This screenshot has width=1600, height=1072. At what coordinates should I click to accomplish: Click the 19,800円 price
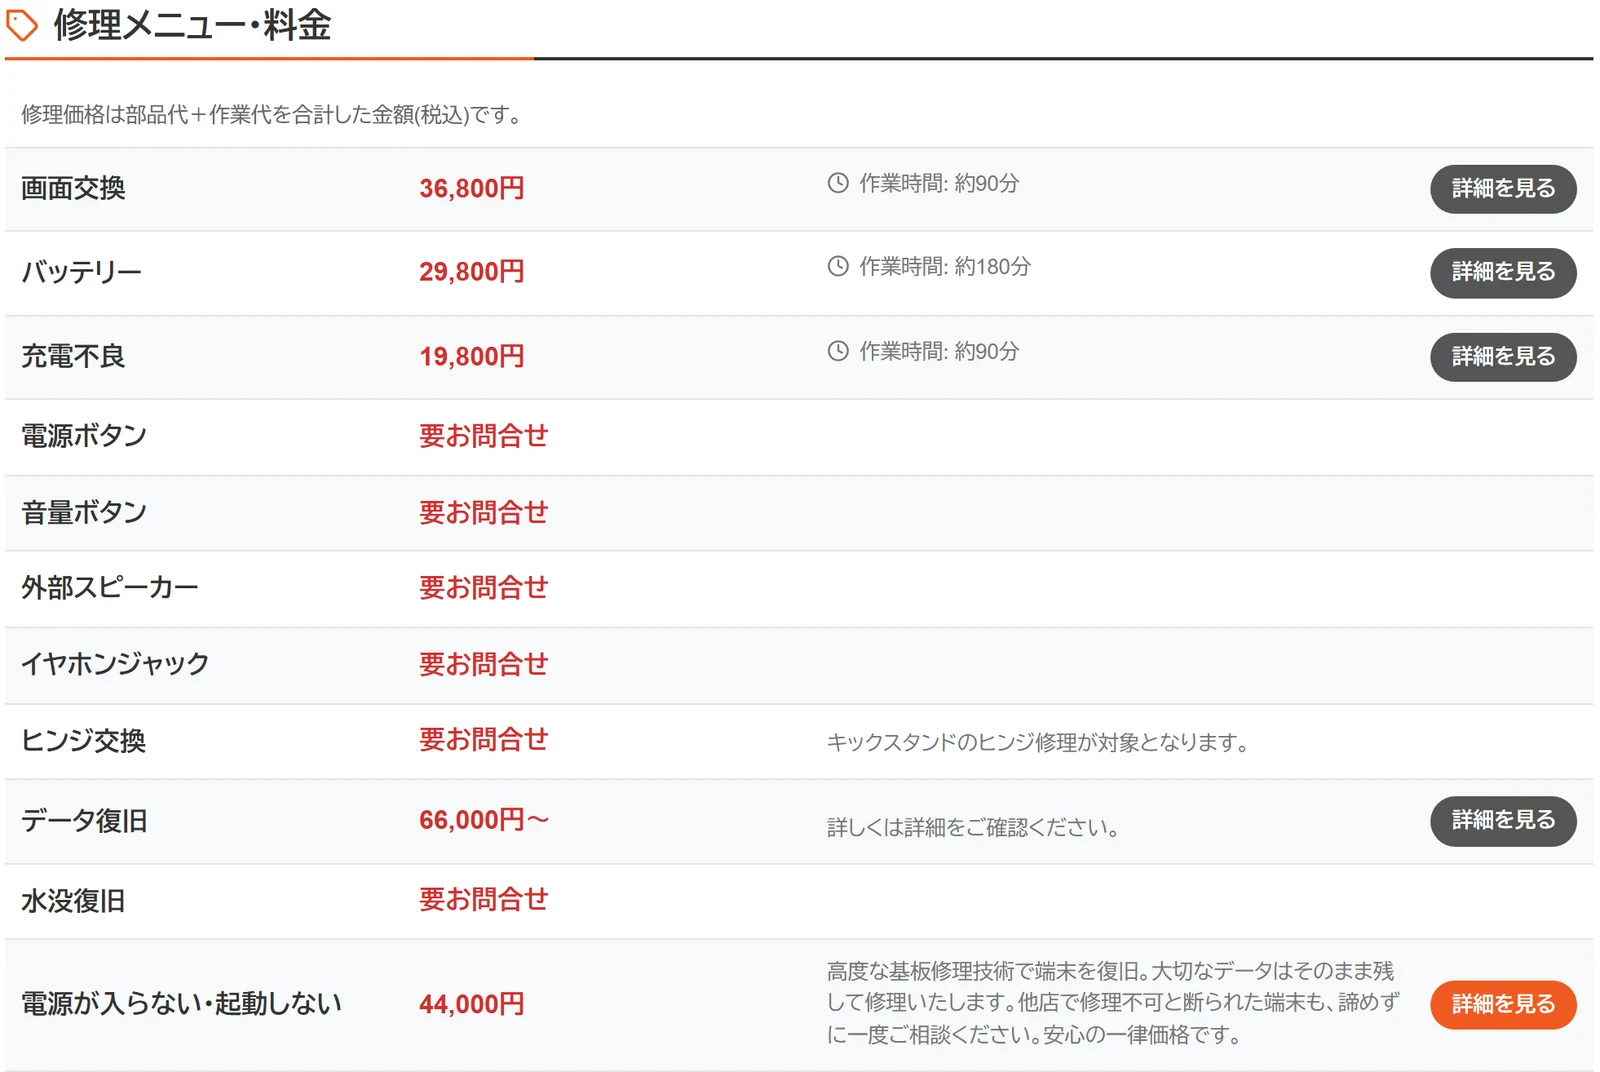coord(472,356)
